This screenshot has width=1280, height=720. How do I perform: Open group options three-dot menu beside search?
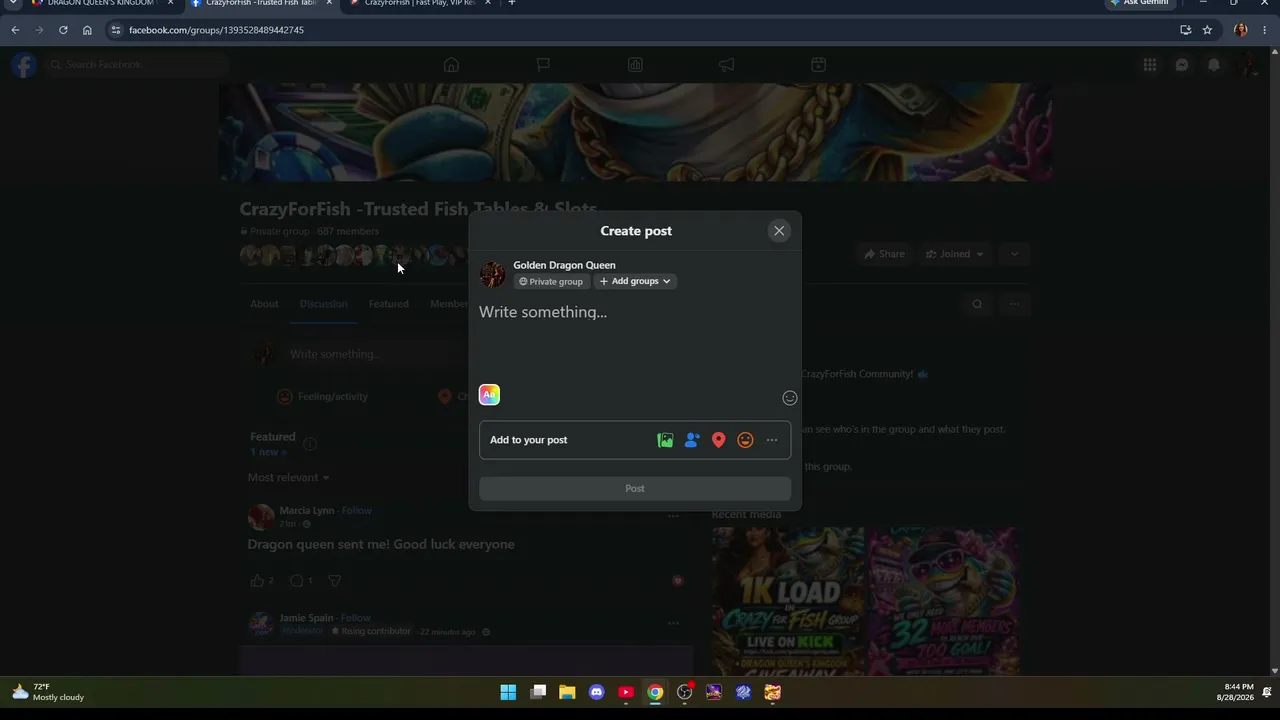(1014, 304)
